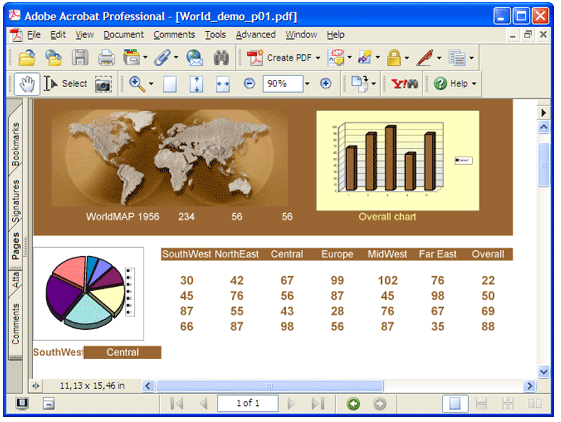Screen dimensions: 561x422
Task: Open the Document menu
Action: pos(124,35)
